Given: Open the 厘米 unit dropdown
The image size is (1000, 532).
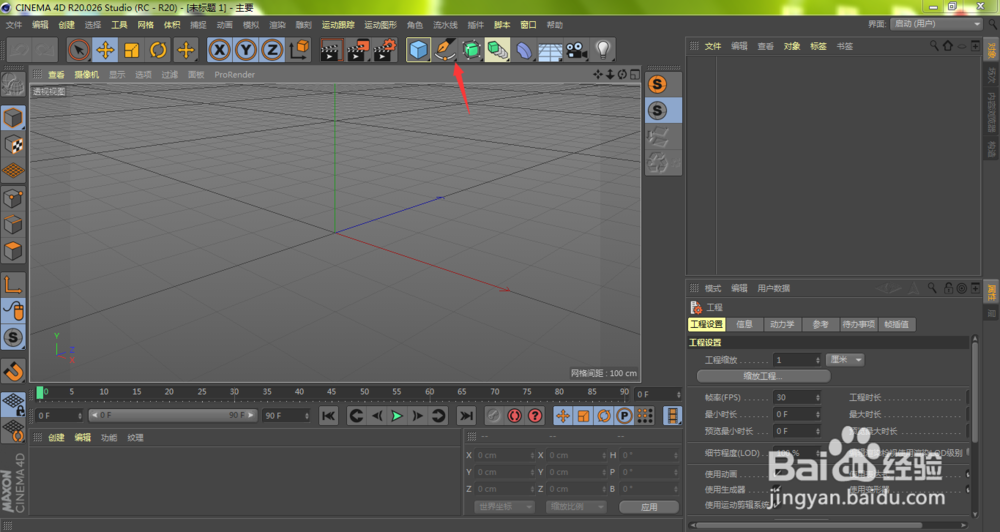Looking at the screenshot, I should click(845, 360).
